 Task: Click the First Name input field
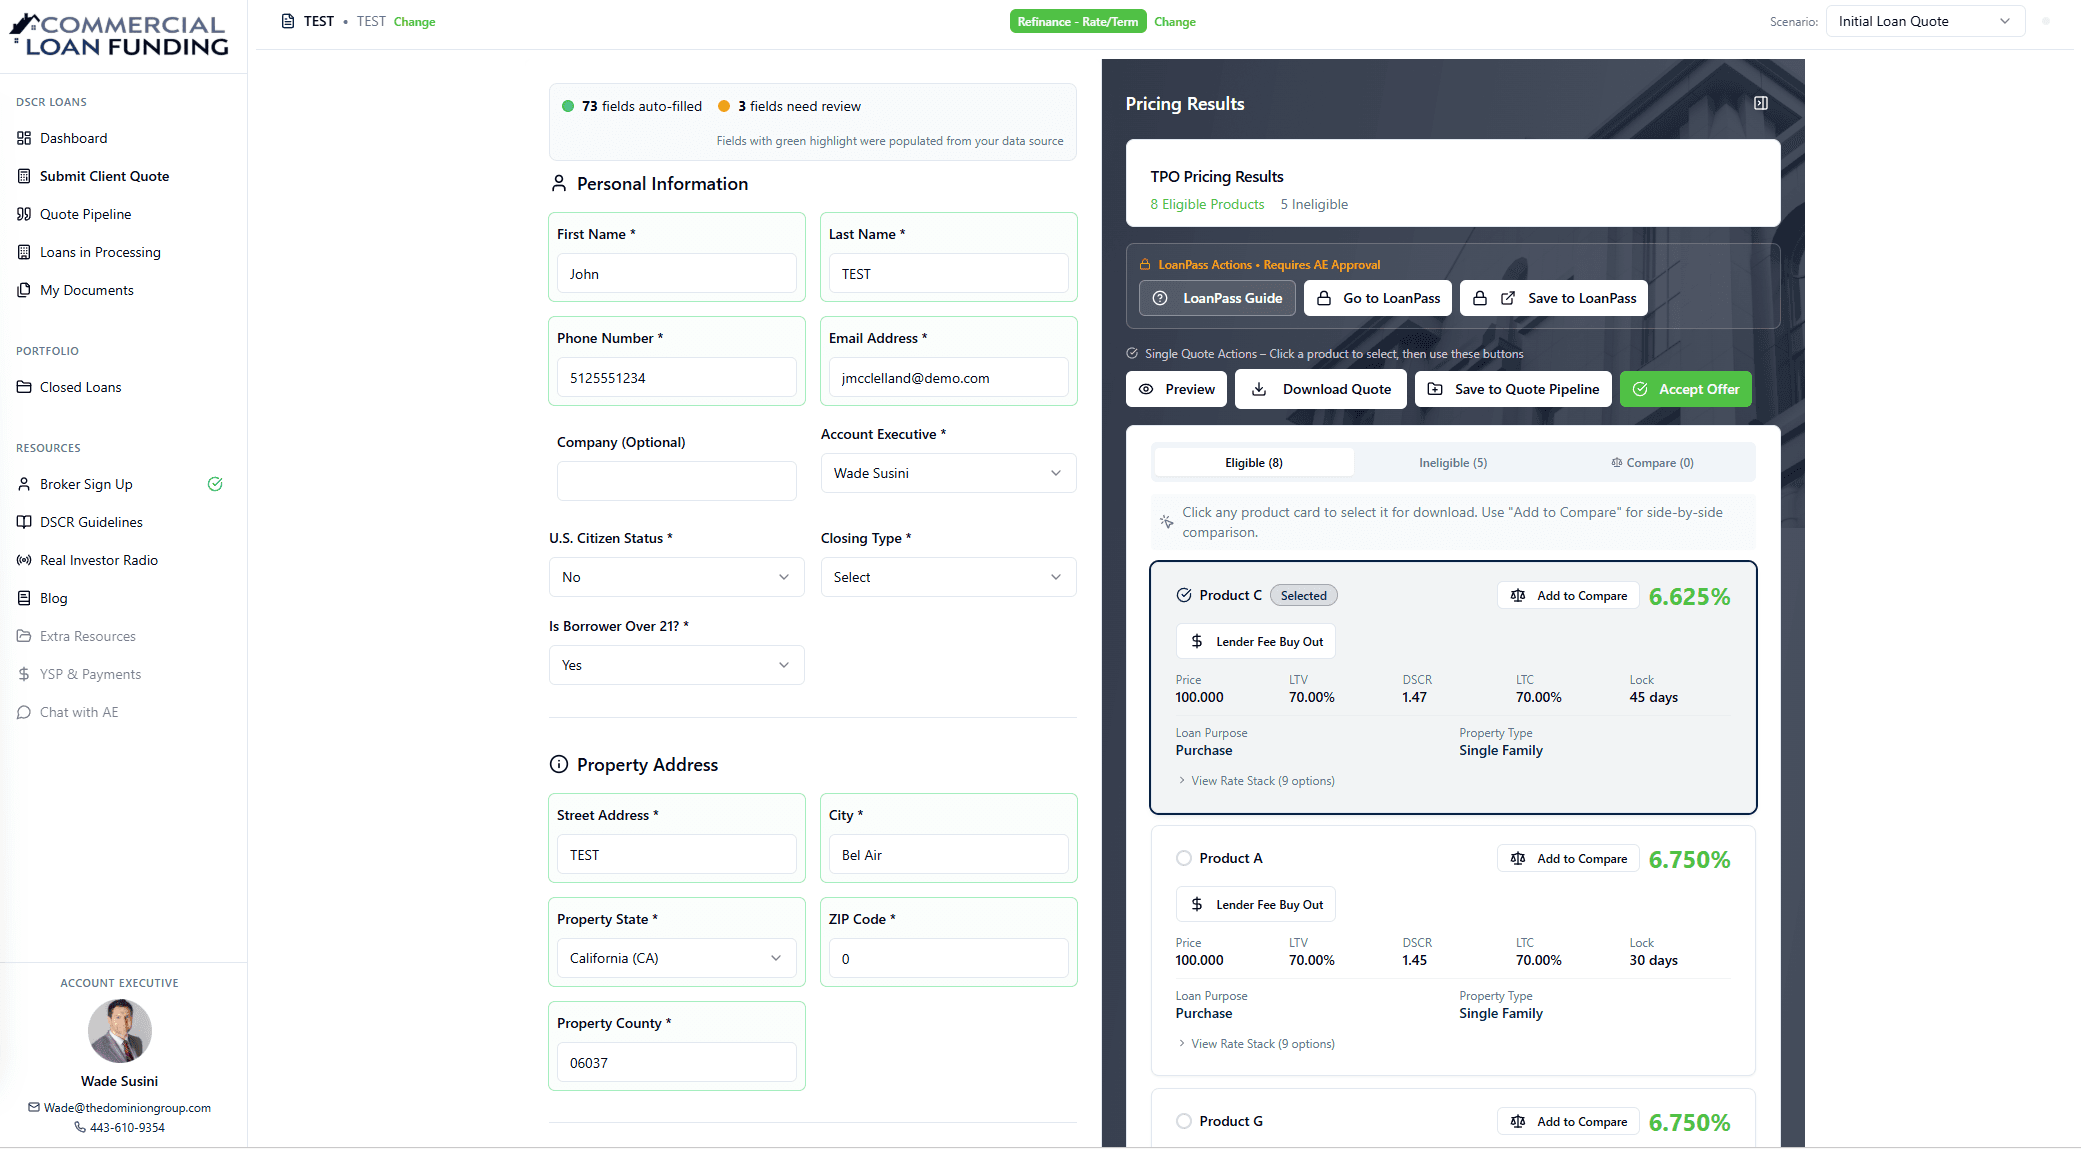(676, 273)
